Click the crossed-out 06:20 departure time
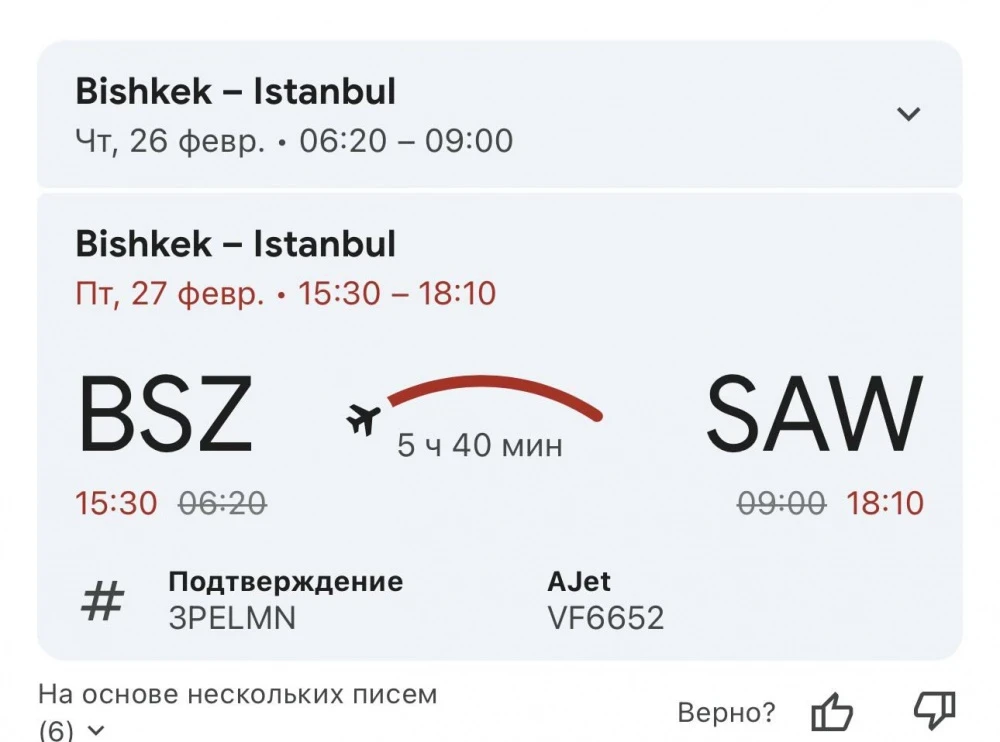This screenshot has width=1000, height=742. click(222, 504)
